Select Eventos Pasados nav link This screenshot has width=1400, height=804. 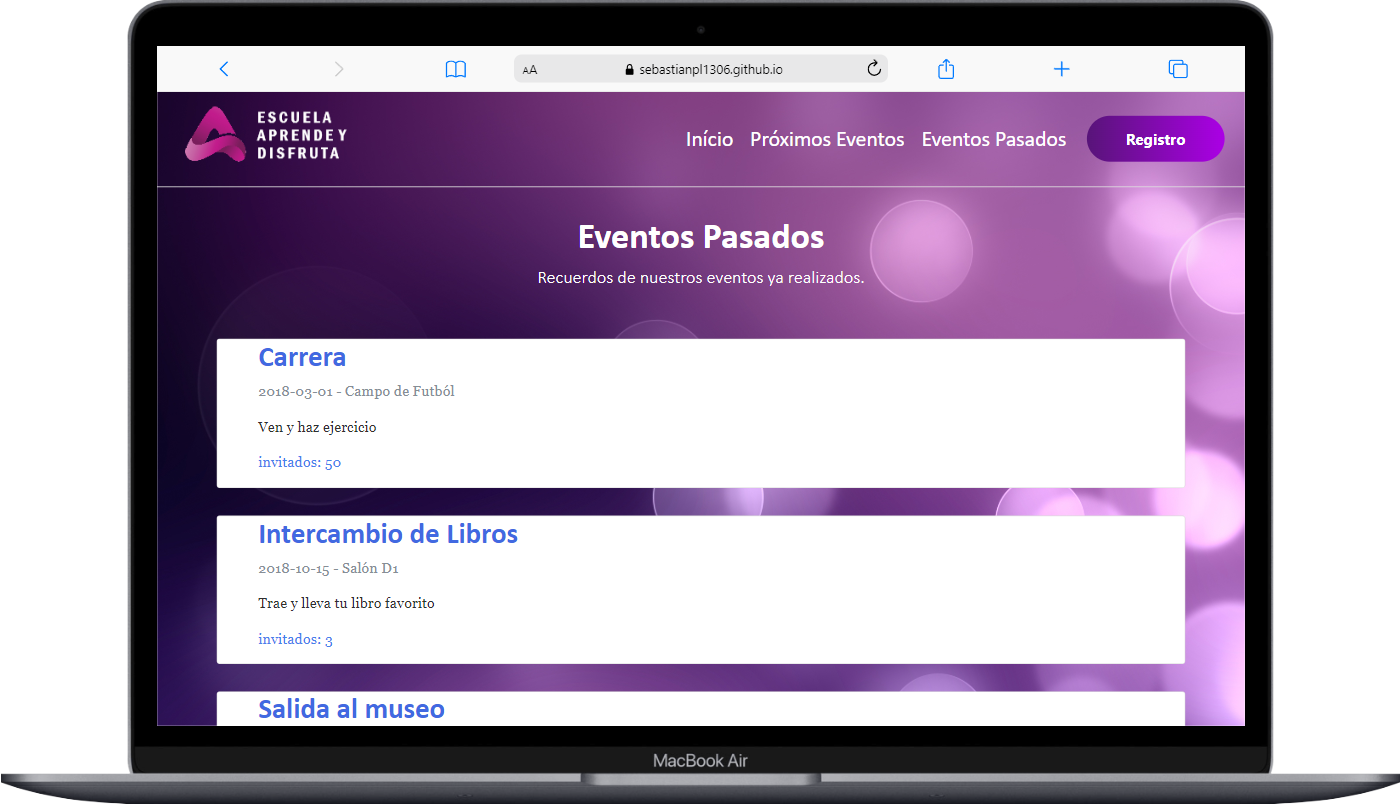tap(993, 140)
